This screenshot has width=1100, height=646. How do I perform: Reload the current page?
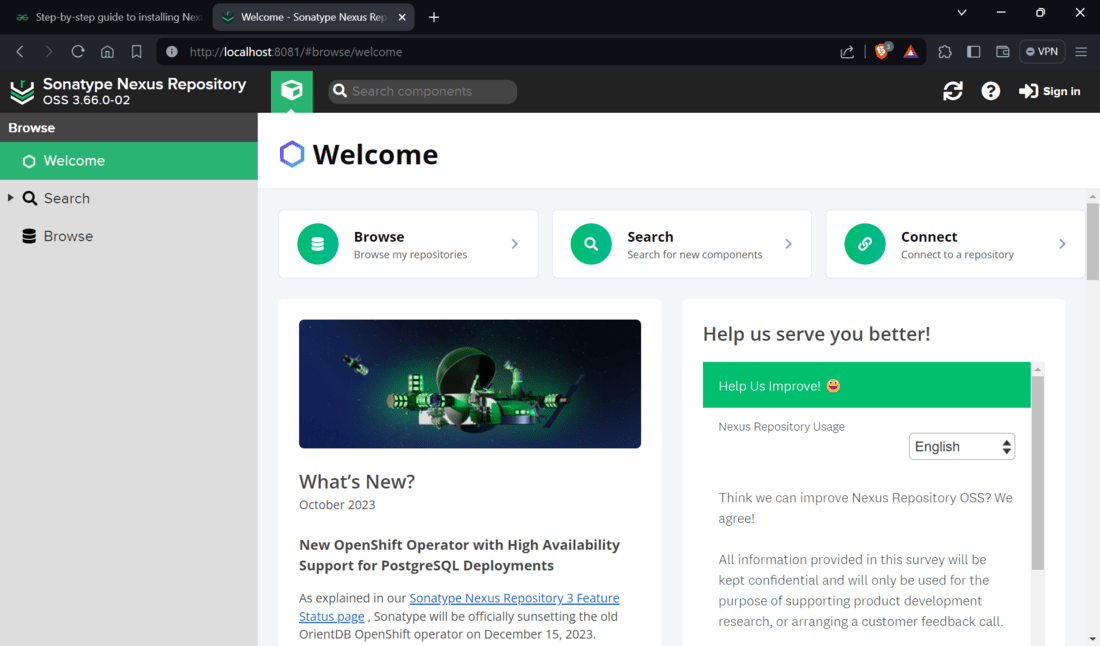click(x=78, y=51)
